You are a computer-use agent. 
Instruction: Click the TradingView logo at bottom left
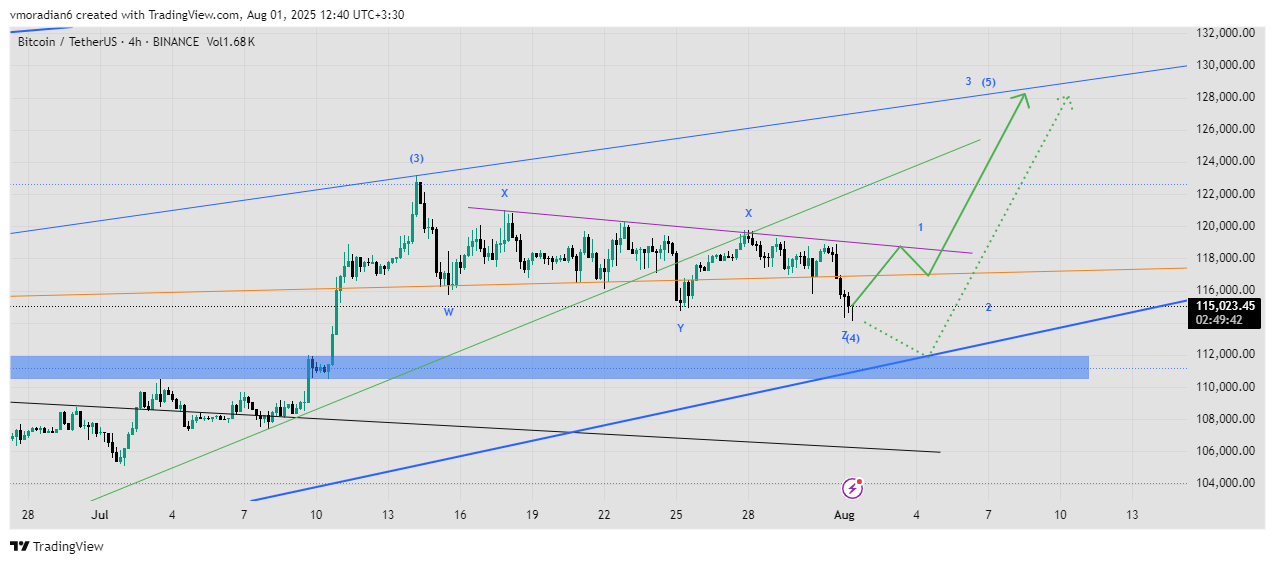[57, 547]
